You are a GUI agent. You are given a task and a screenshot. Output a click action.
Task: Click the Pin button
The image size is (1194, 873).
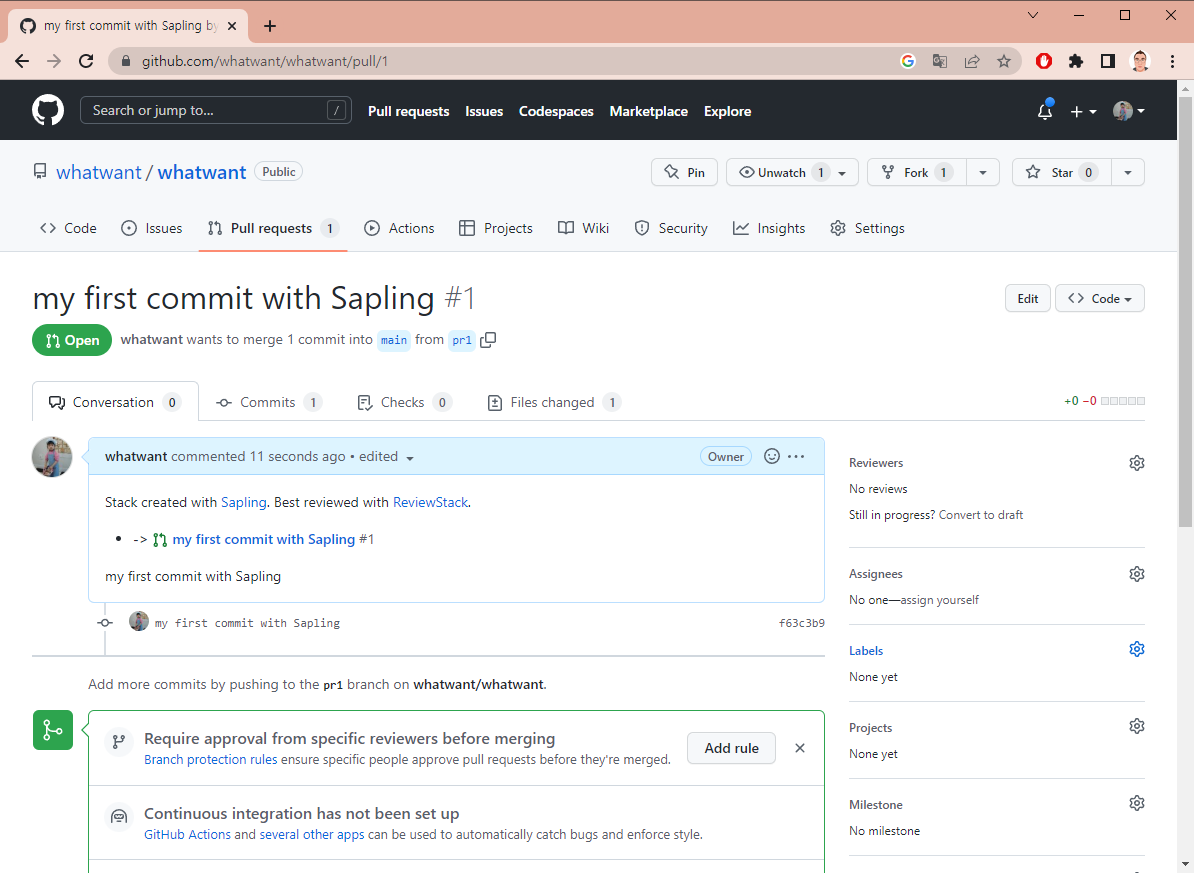(x=684, y=173)
